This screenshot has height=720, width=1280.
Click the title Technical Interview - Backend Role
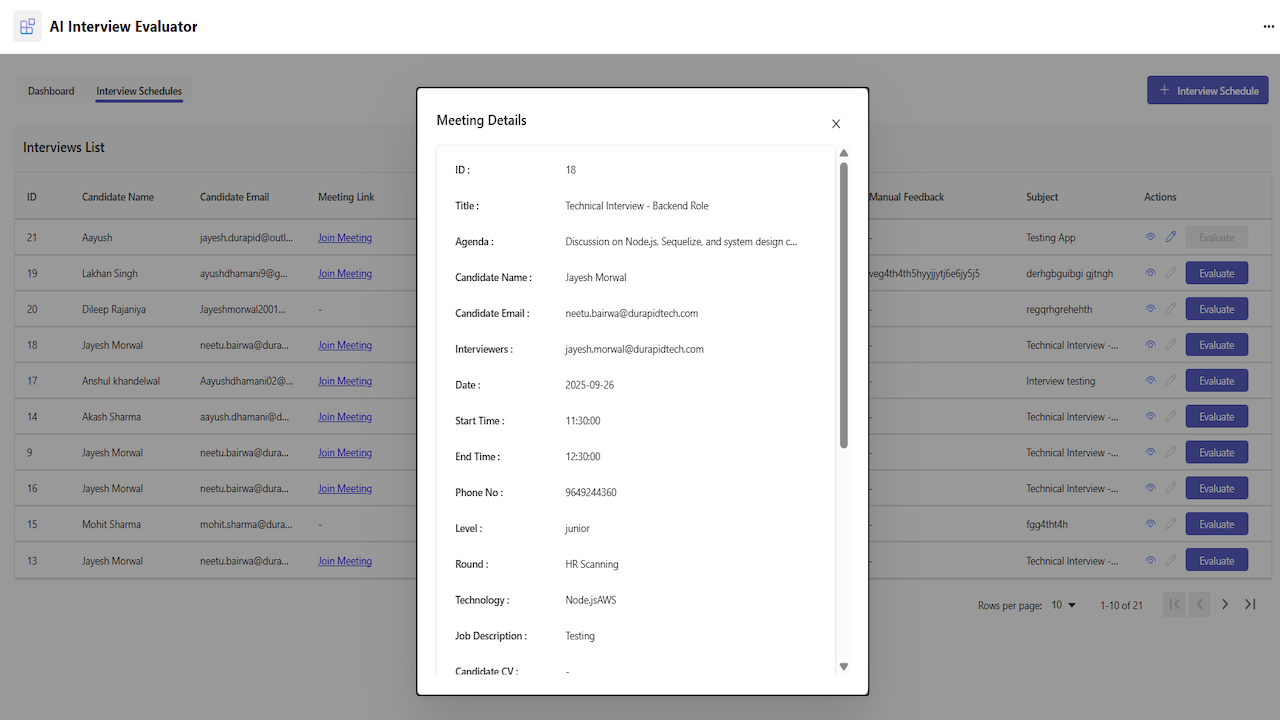click(x=637, y=206)
